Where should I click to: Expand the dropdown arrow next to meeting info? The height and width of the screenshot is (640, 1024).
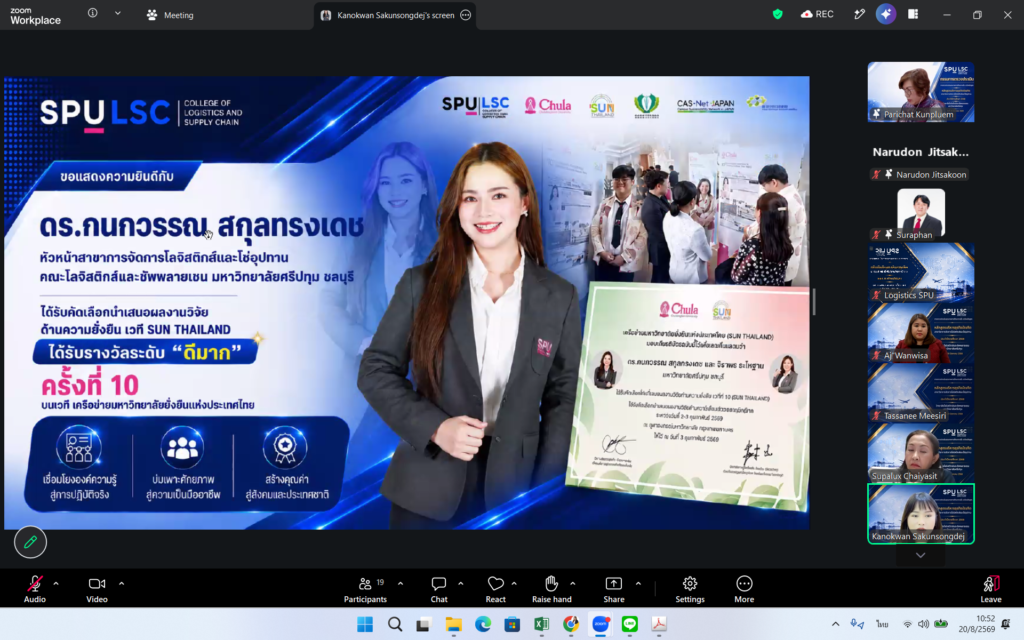pyautogui.click(x=118, y=13)
